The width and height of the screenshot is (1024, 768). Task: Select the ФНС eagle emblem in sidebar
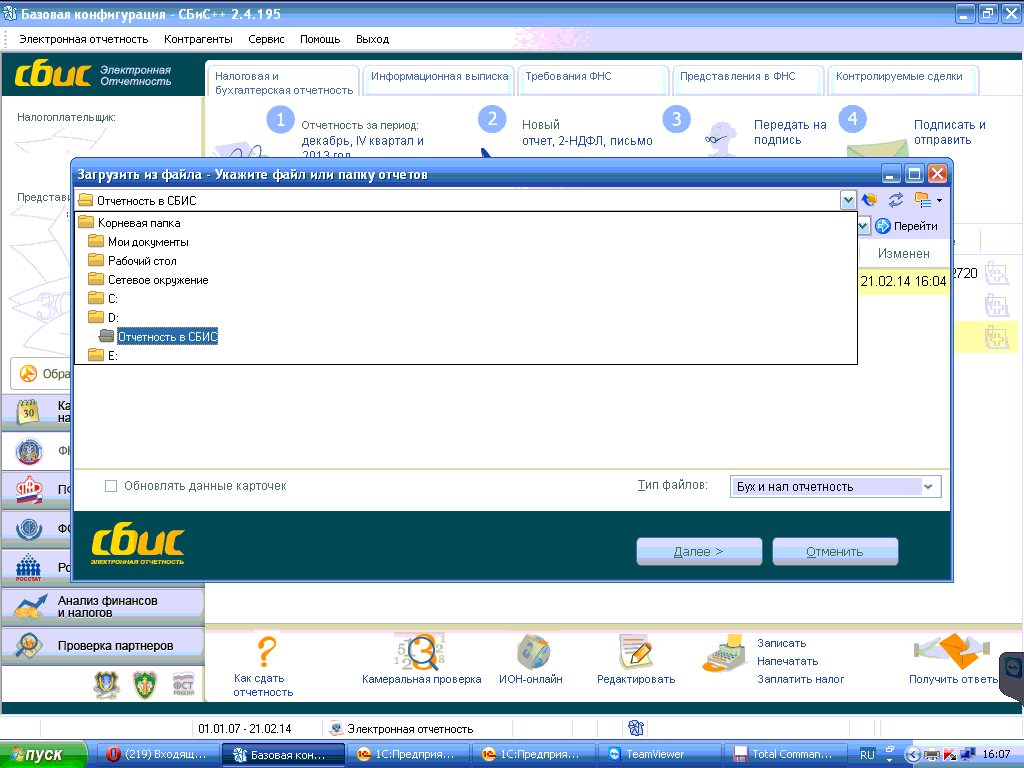(x=29, y=451)
